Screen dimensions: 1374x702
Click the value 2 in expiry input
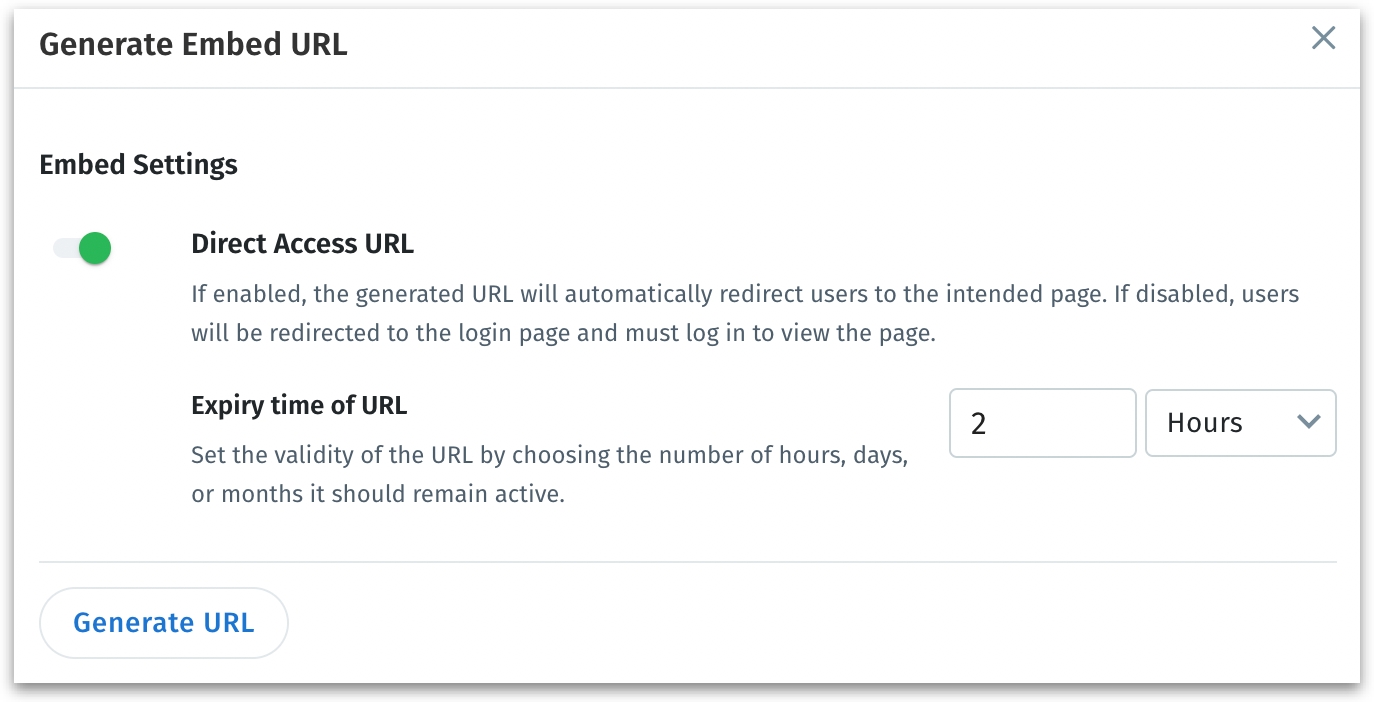[978, 424]
